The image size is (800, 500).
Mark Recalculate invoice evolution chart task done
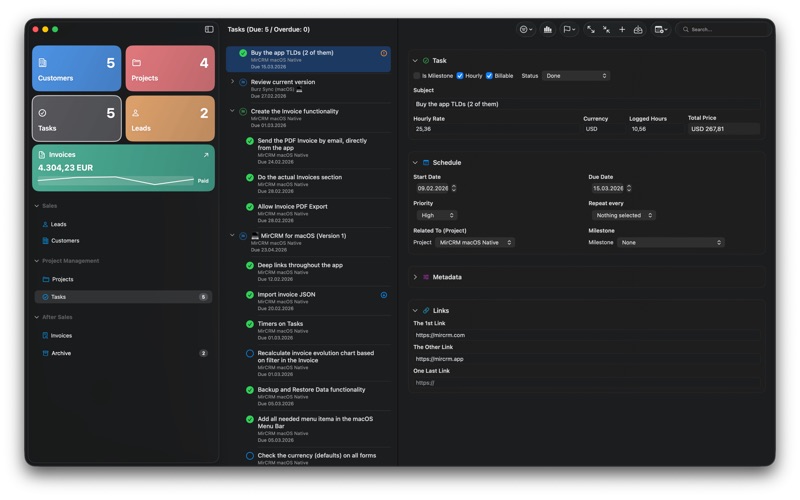coord(250,354)
